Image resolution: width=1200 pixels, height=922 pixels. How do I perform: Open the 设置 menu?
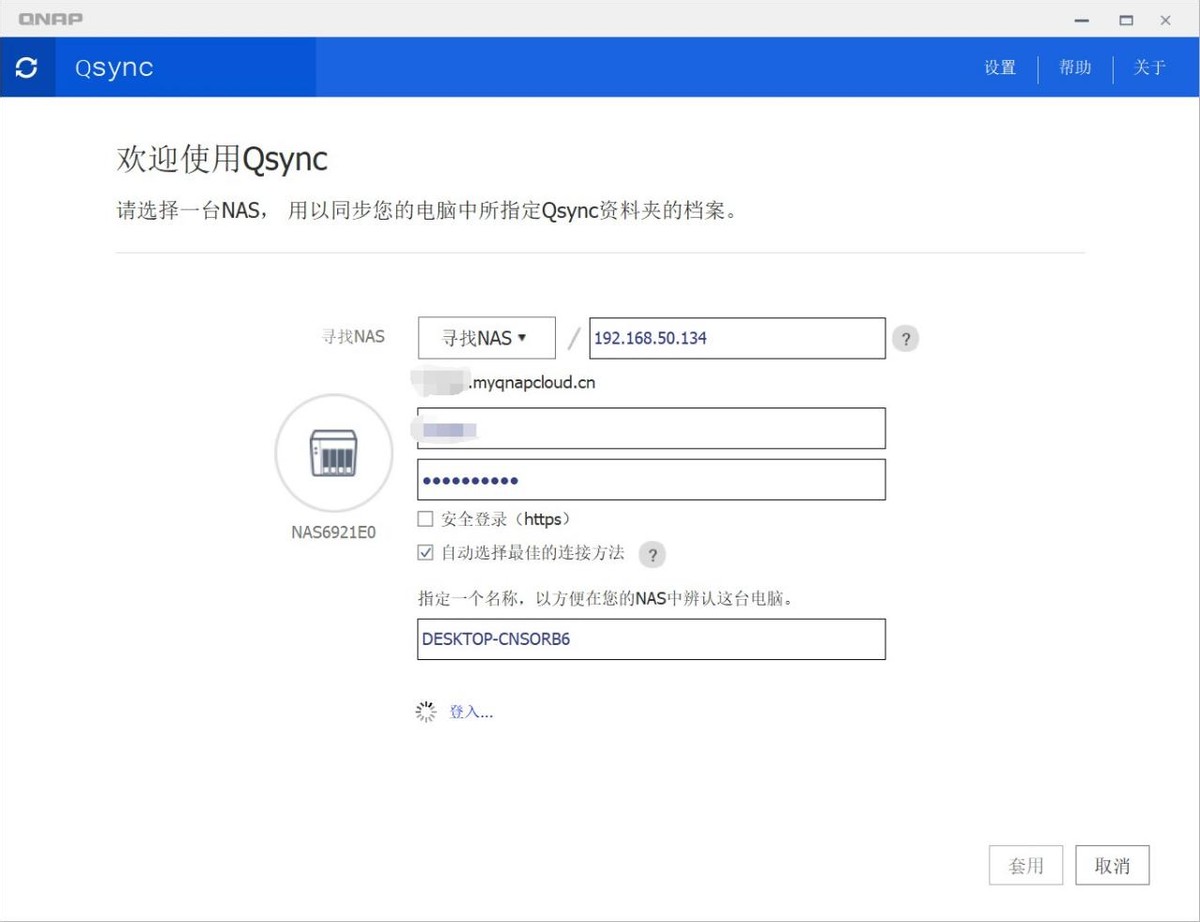999,67
